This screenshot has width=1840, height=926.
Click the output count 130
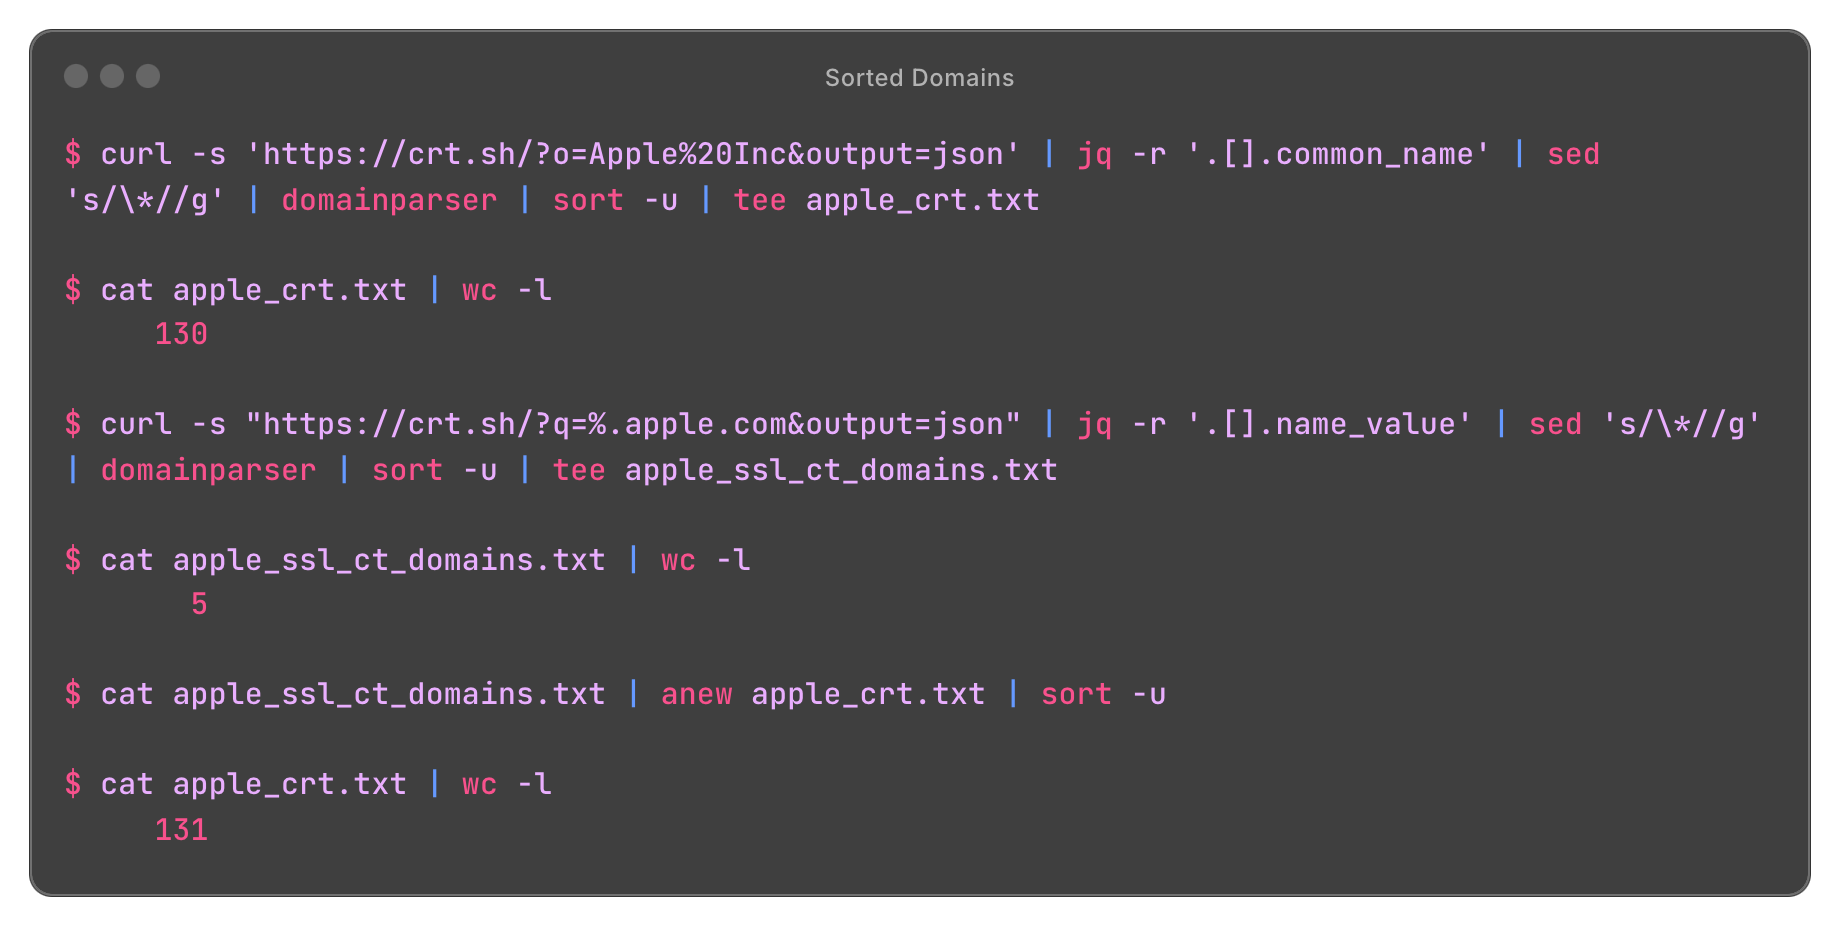181,334
